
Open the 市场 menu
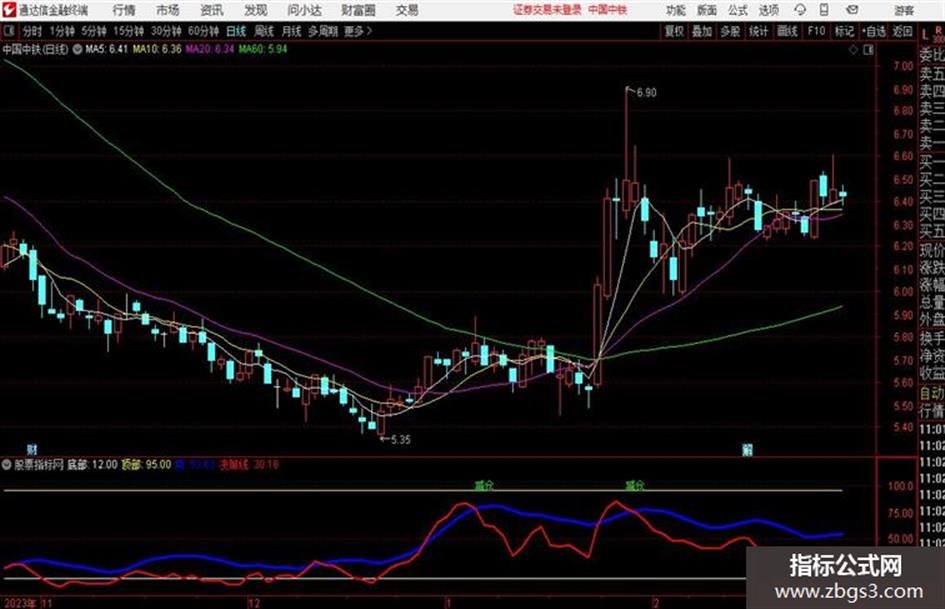(x=168, y=10)
